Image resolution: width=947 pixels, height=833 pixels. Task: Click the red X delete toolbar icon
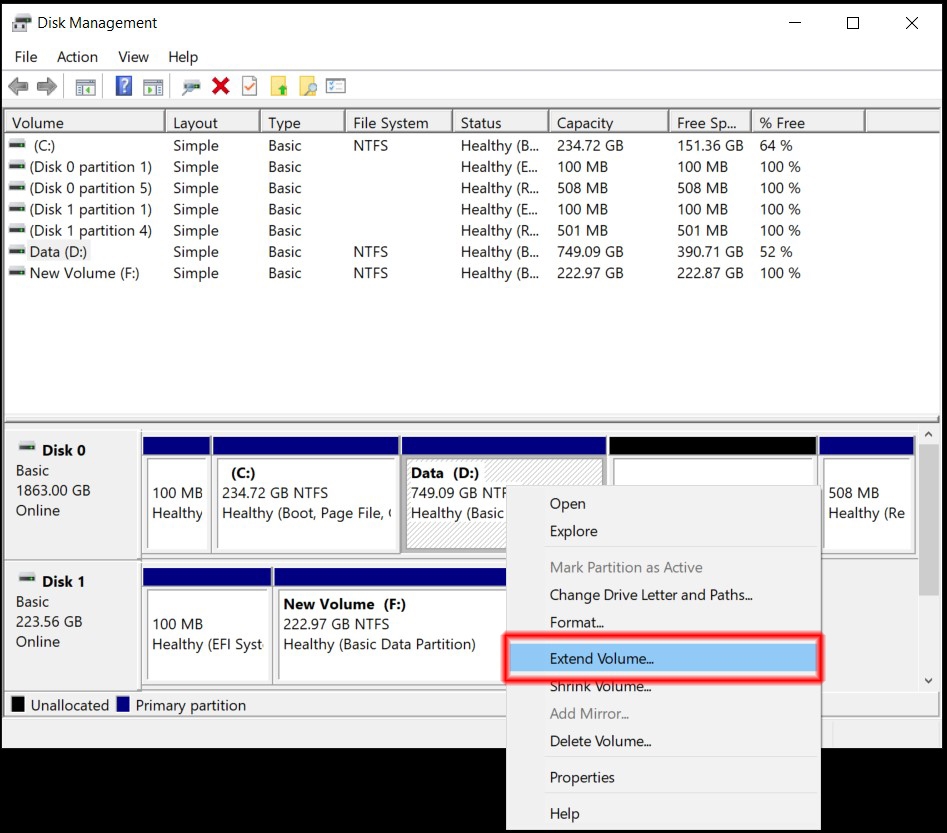click(x=220, y=86)
